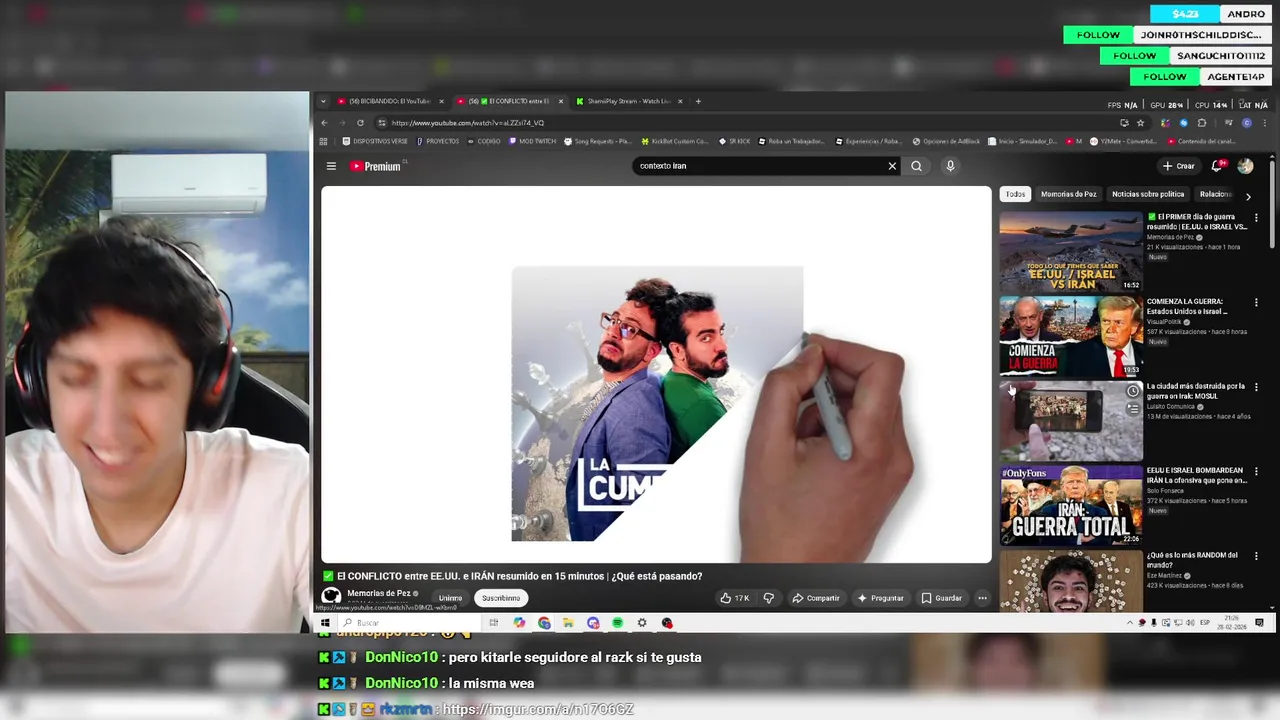Switch to the ShamiiPlay Stream tab
The width and height of the screenshot is (1280, 720).
click(x=629, y=101)
